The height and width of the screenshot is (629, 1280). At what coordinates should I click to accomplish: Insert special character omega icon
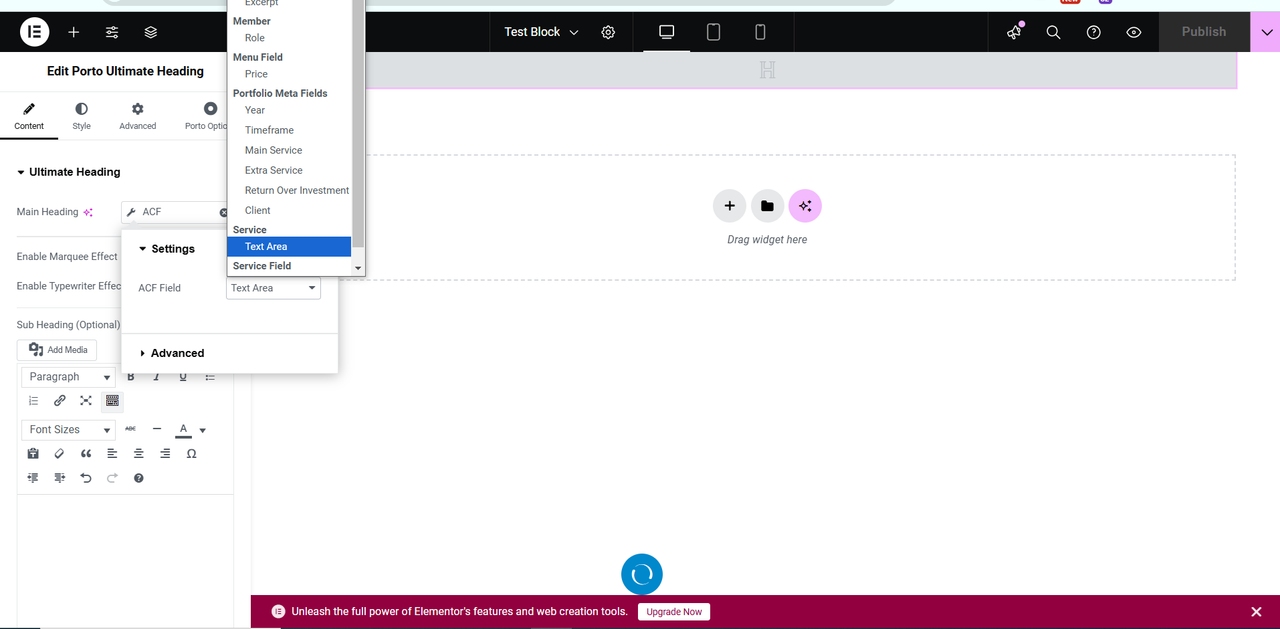click(192, 454)
